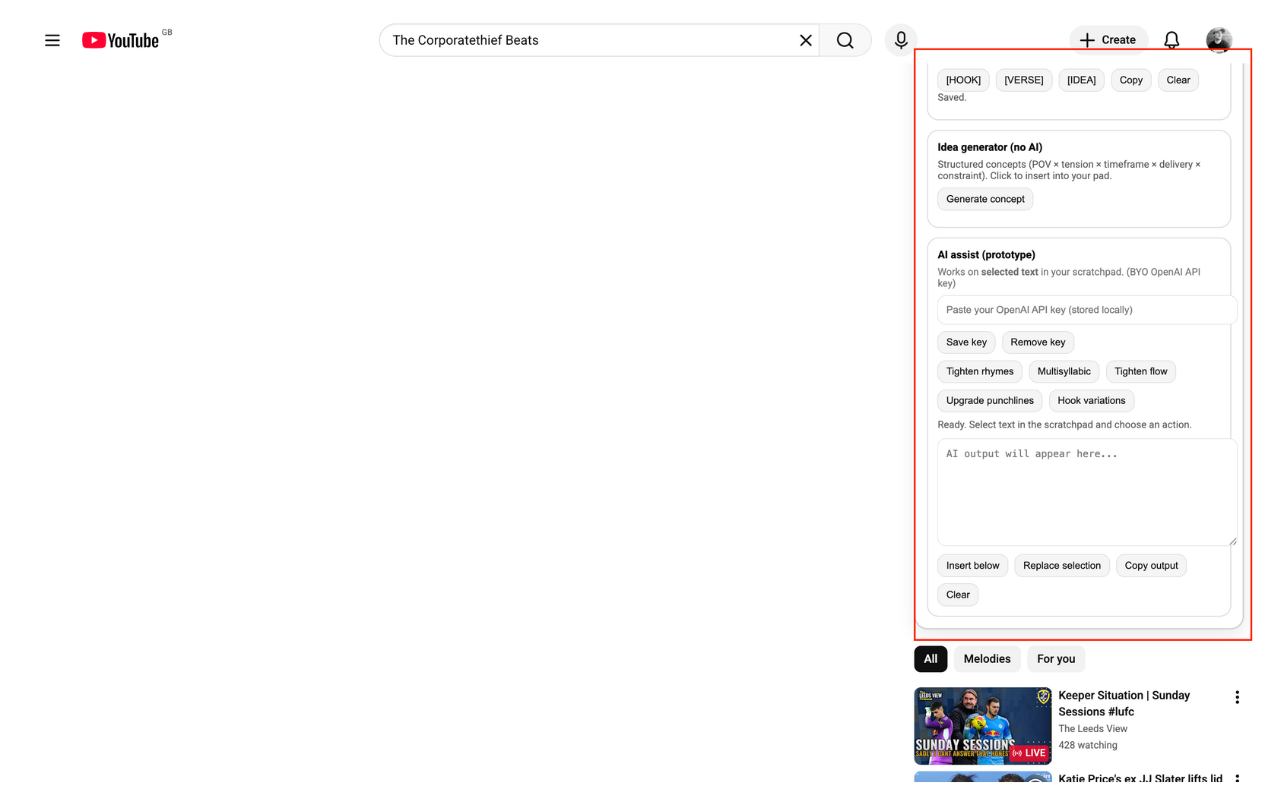This screenshot has height=800, width=1280.
Task: Run Hook variations action
Action: click(x=1091, y=400)
